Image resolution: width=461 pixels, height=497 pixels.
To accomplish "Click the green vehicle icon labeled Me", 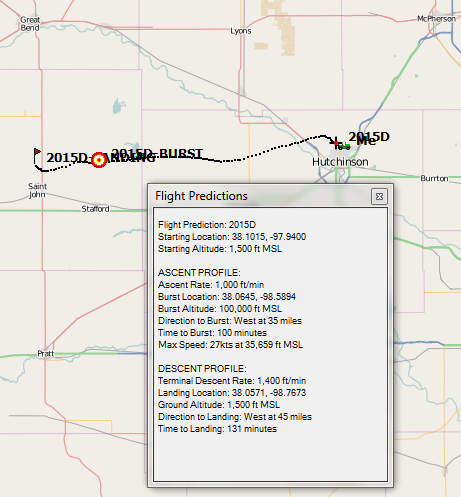I will (345, 146).
